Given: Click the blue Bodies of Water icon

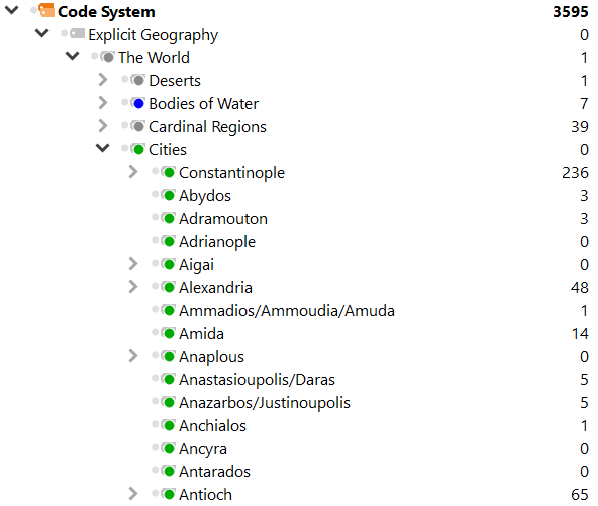Looking at the screenshot, I should tap(138, 103).
